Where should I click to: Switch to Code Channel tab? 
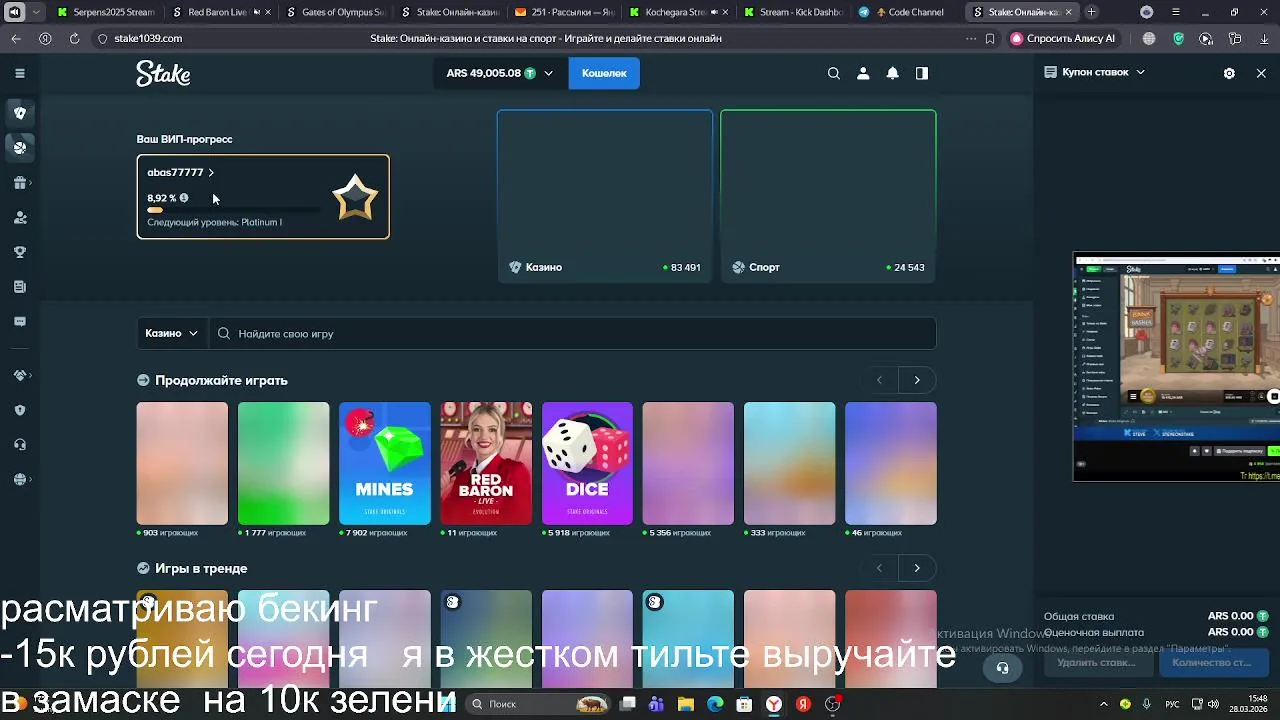(x=907, y=12)
